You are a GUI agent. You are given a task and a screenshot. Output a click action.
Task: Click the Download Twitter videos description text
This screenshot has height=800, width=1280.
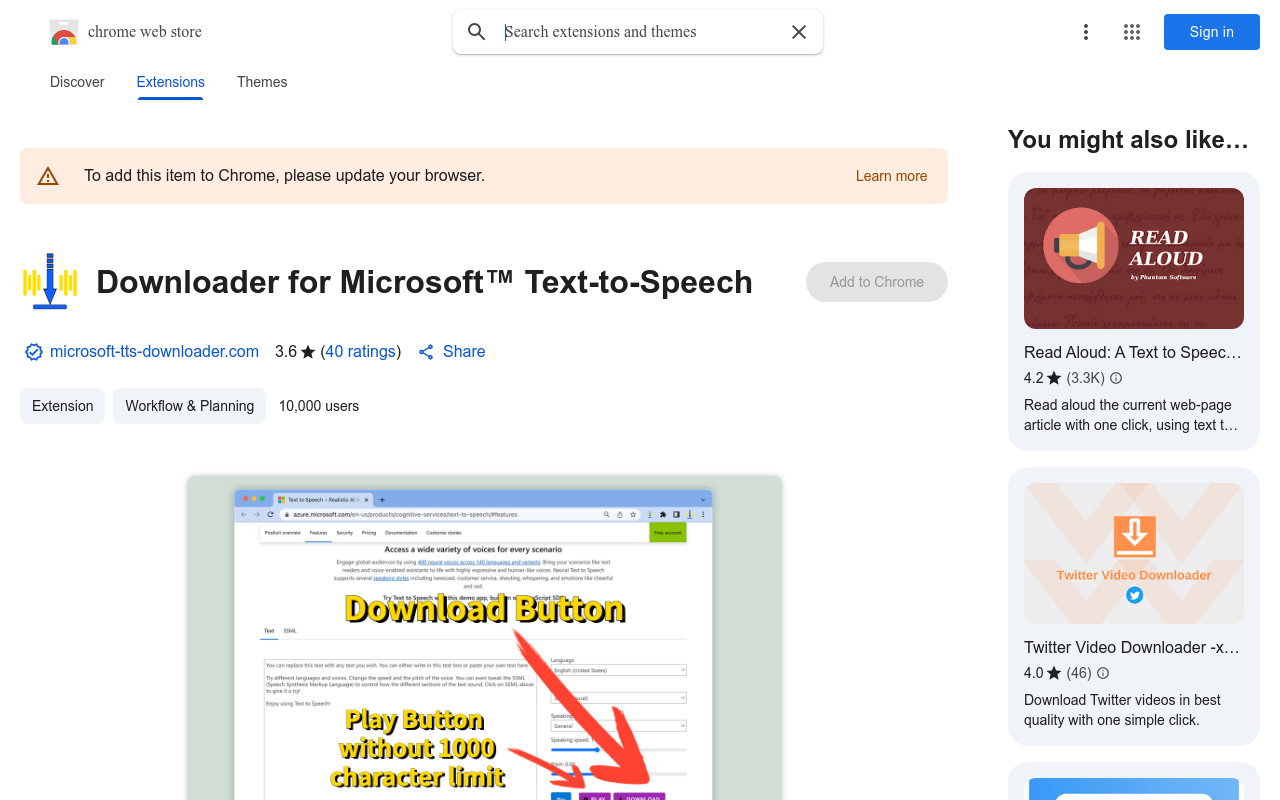coord(1122,710)
